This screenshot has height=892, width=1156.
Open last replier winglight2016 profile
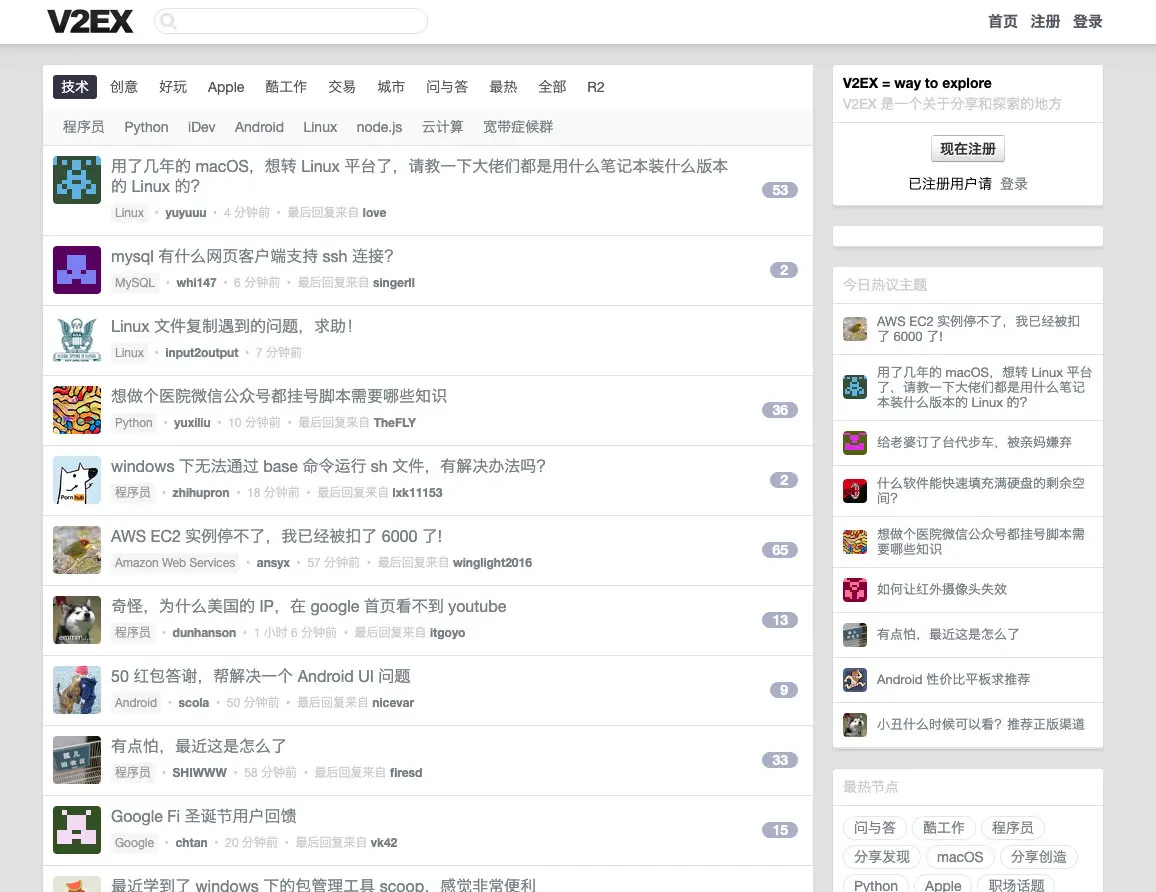tap(492, 562)
